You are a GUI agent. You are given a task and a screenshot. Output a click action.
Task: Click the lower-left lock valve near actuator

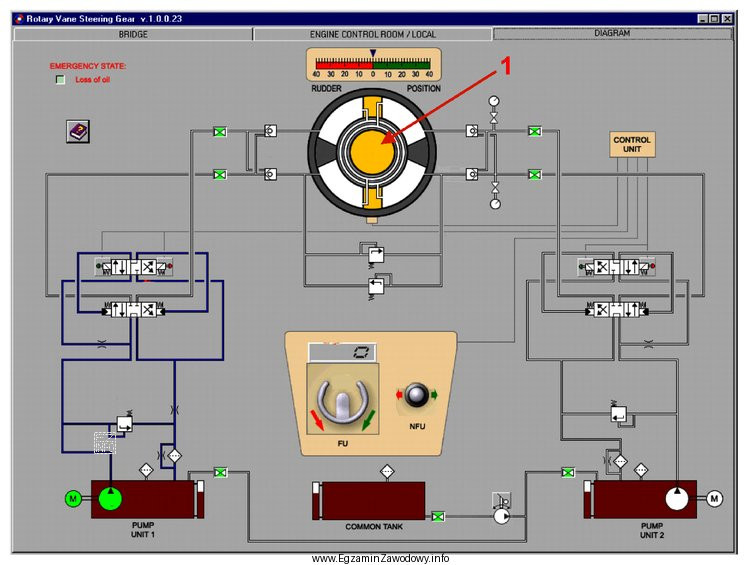270,174
